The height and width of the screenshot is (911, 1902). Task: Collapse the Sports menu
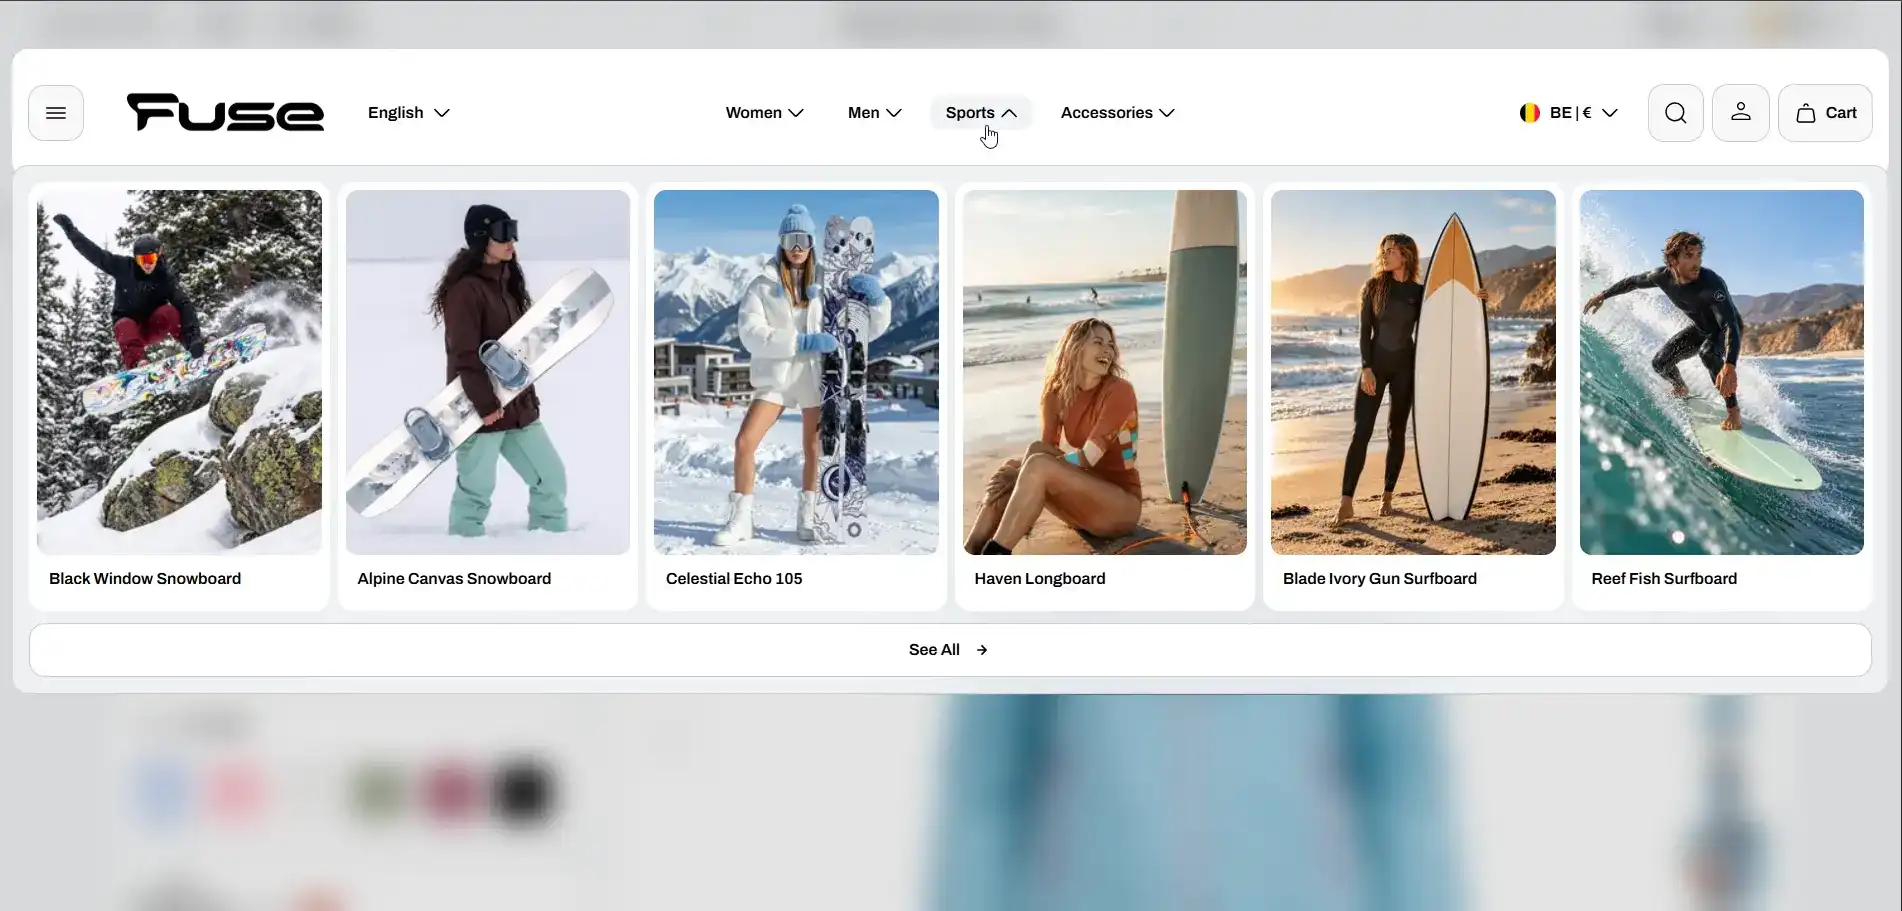[981, 113]
